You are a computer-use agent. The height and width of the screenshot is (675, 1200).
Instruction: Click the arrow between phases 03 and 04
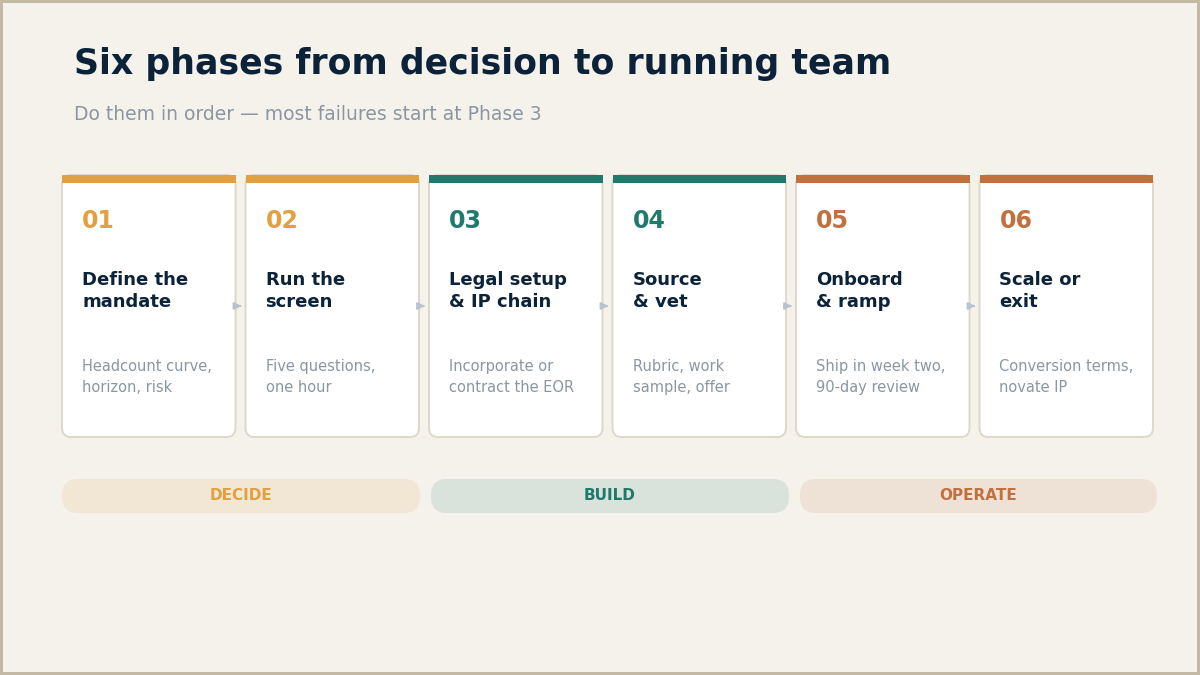[x=604, y=306]
